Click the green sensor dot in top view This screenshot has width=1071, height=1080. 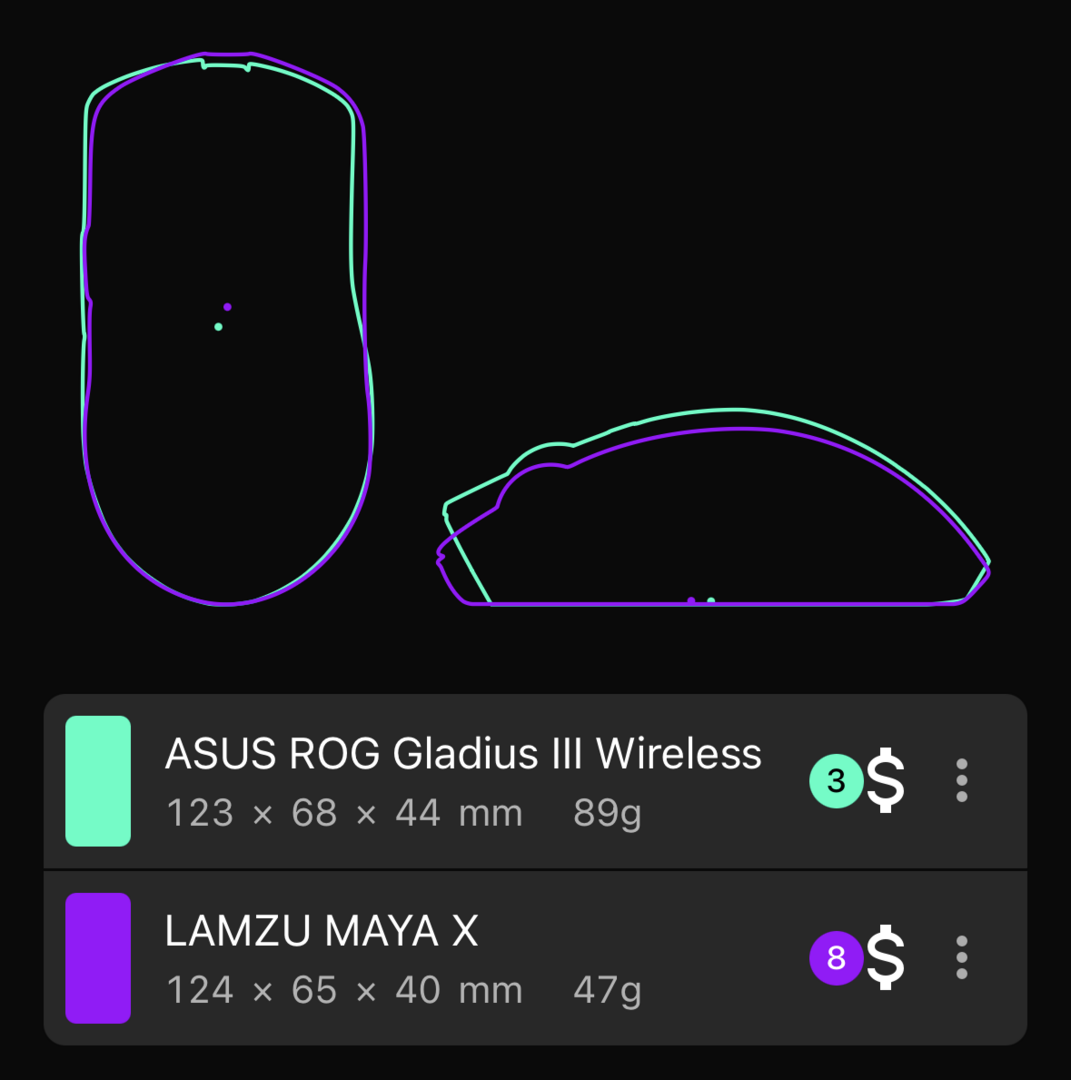coord(218,327)
